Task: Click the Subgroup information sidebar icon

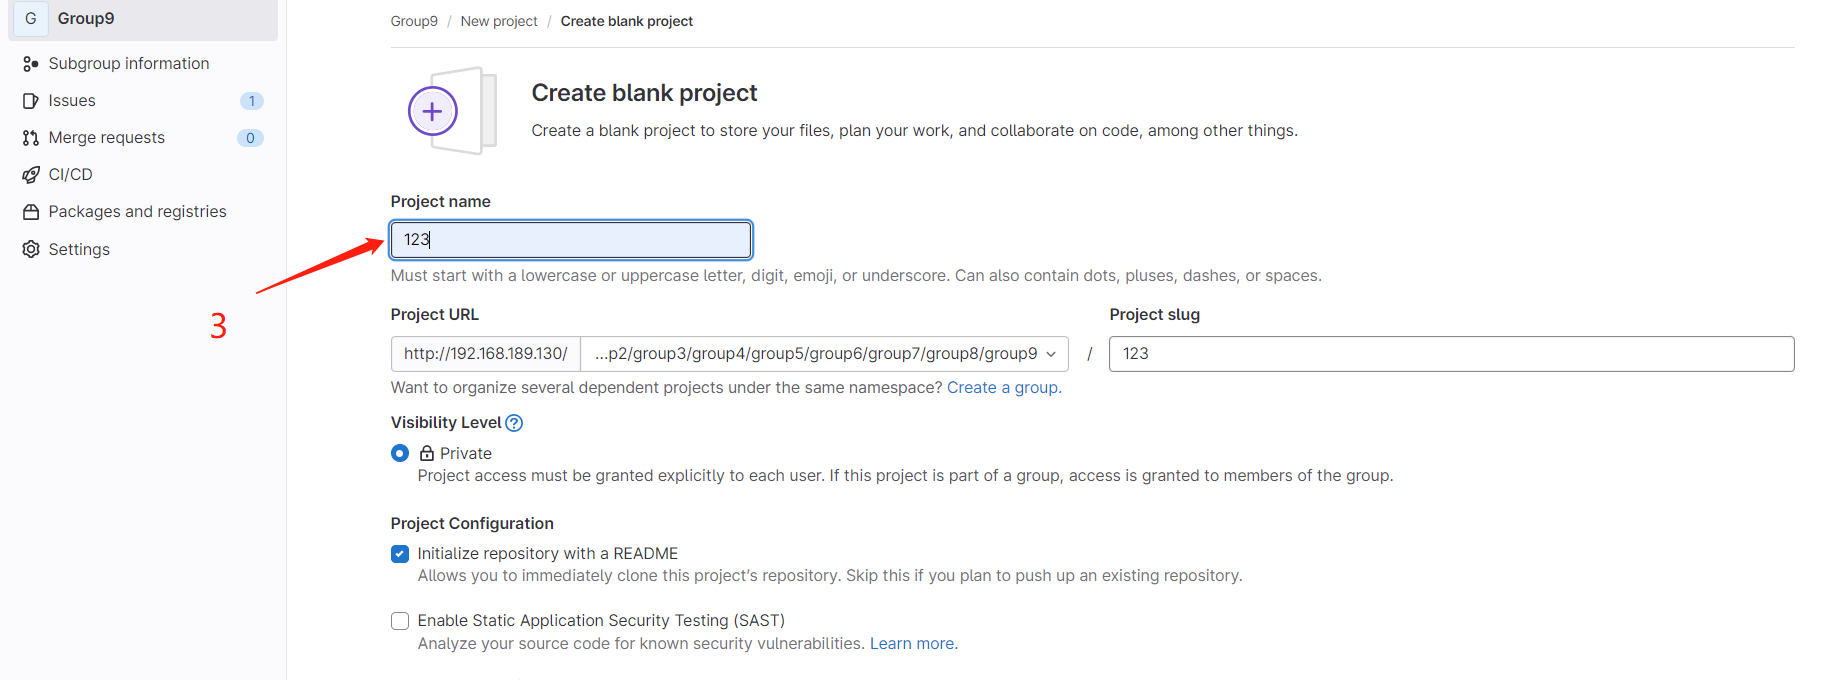Action: (x=31, y=64)
